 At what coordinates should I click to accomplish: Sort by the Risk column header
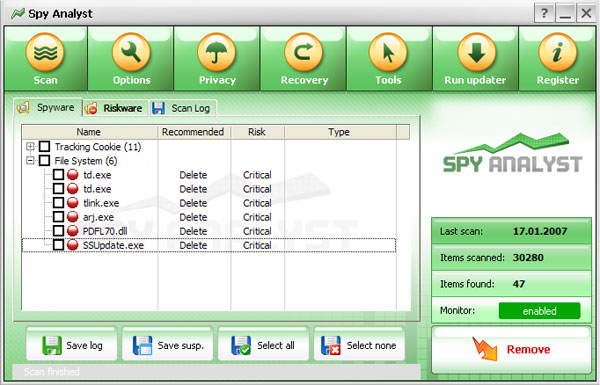[257, 132]
